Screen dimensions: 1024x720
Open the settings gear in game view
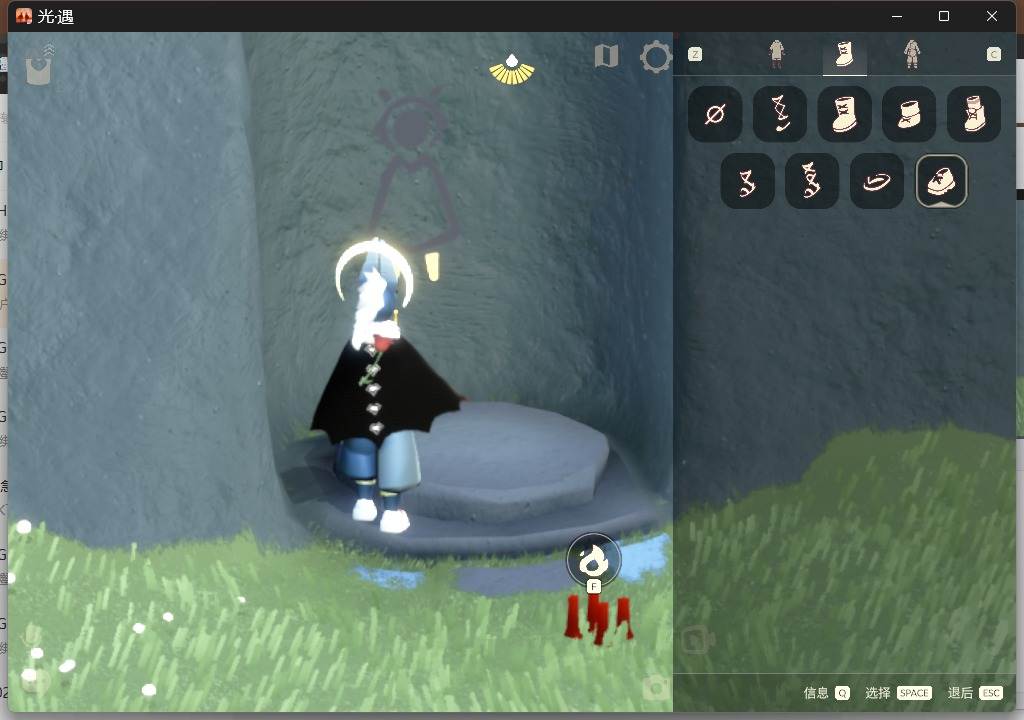656,57
